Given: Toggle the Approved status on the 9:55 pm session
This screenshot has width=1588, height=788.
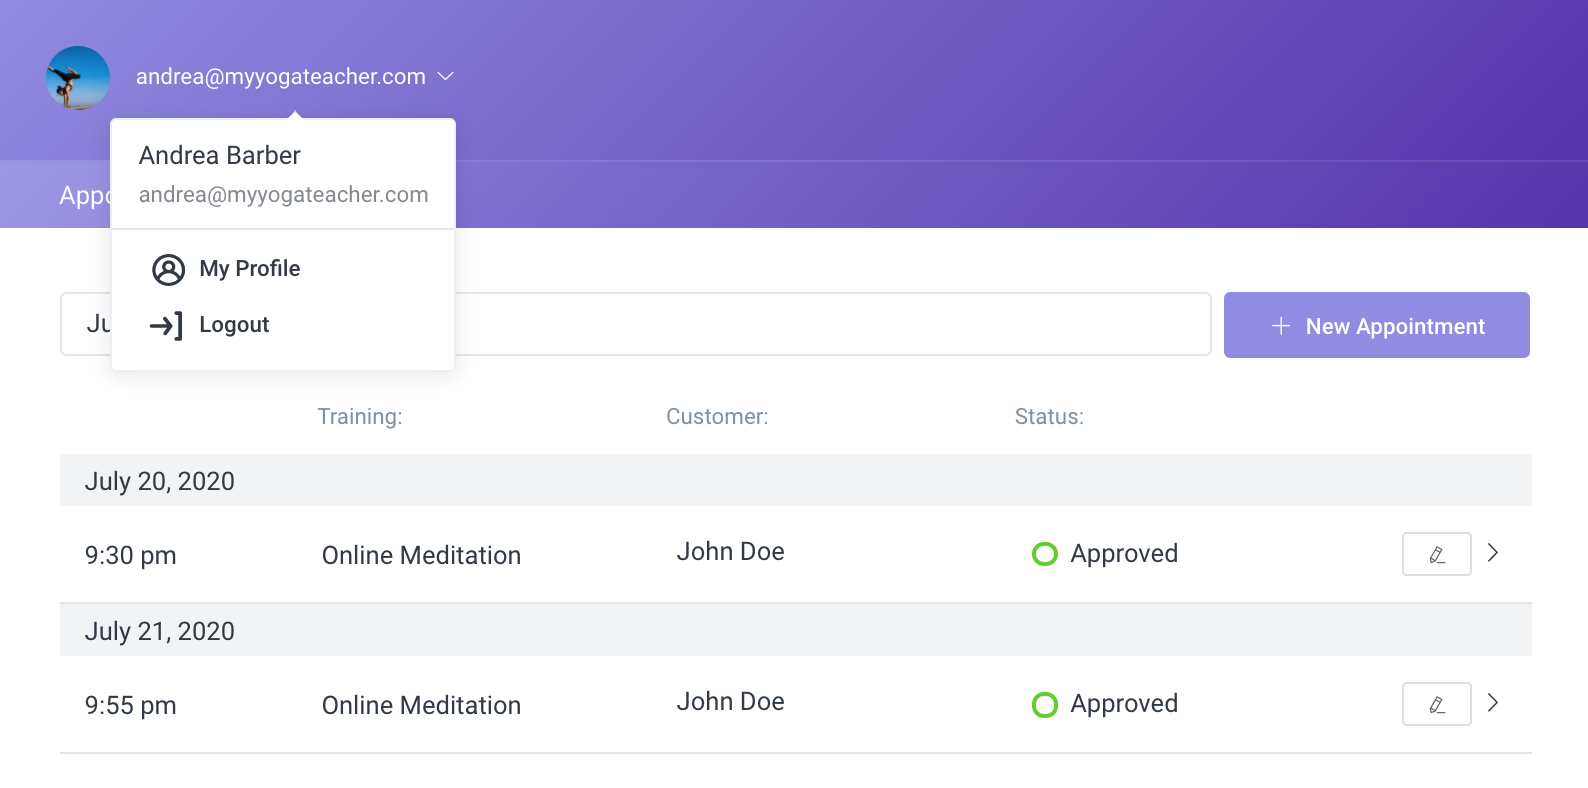Looking at the screenshot, I should pyautogui.click(x=1123, y=703).
